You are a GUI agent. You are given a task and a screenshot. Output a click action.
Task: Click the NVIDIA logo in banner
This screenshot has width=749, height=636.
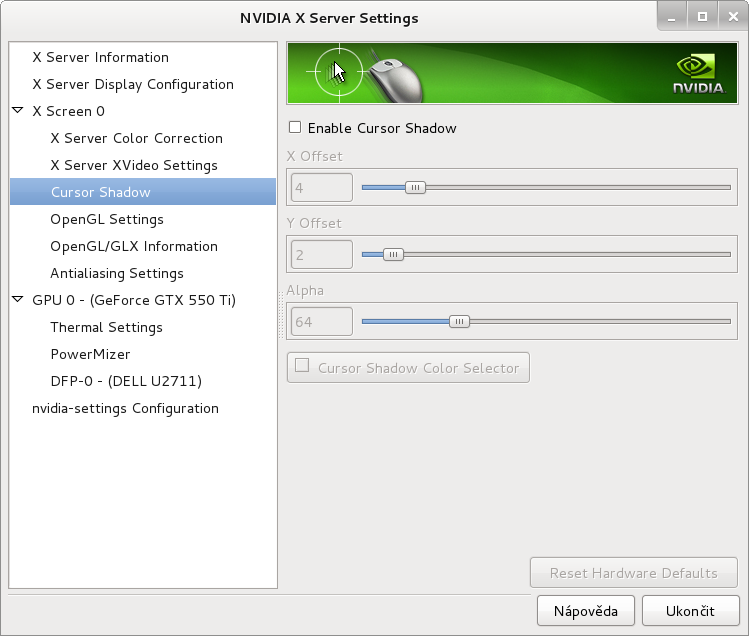click(698, 74)
